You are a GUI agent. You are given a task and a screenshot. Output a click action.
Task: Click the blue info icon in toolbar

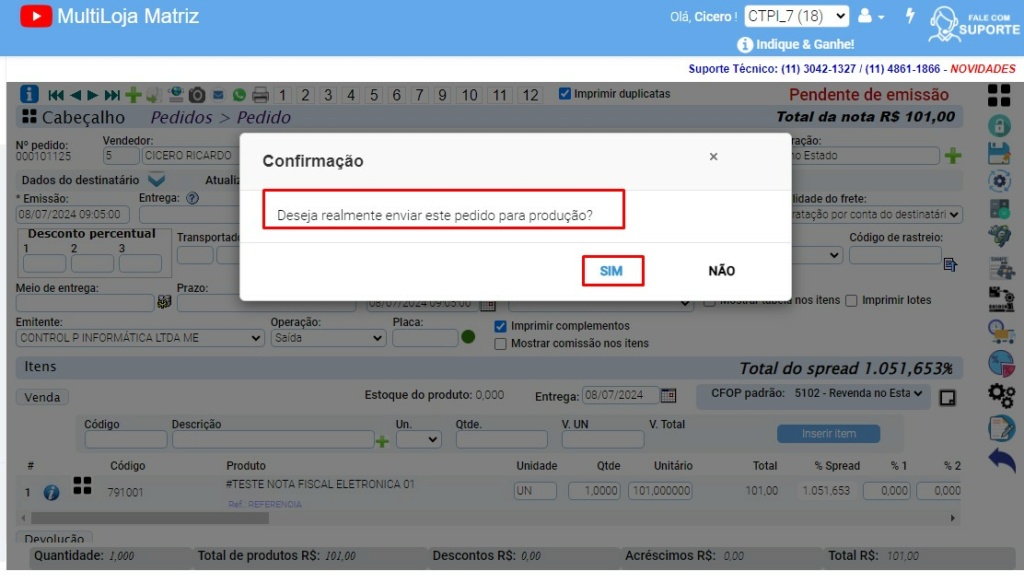pos(29,94)
